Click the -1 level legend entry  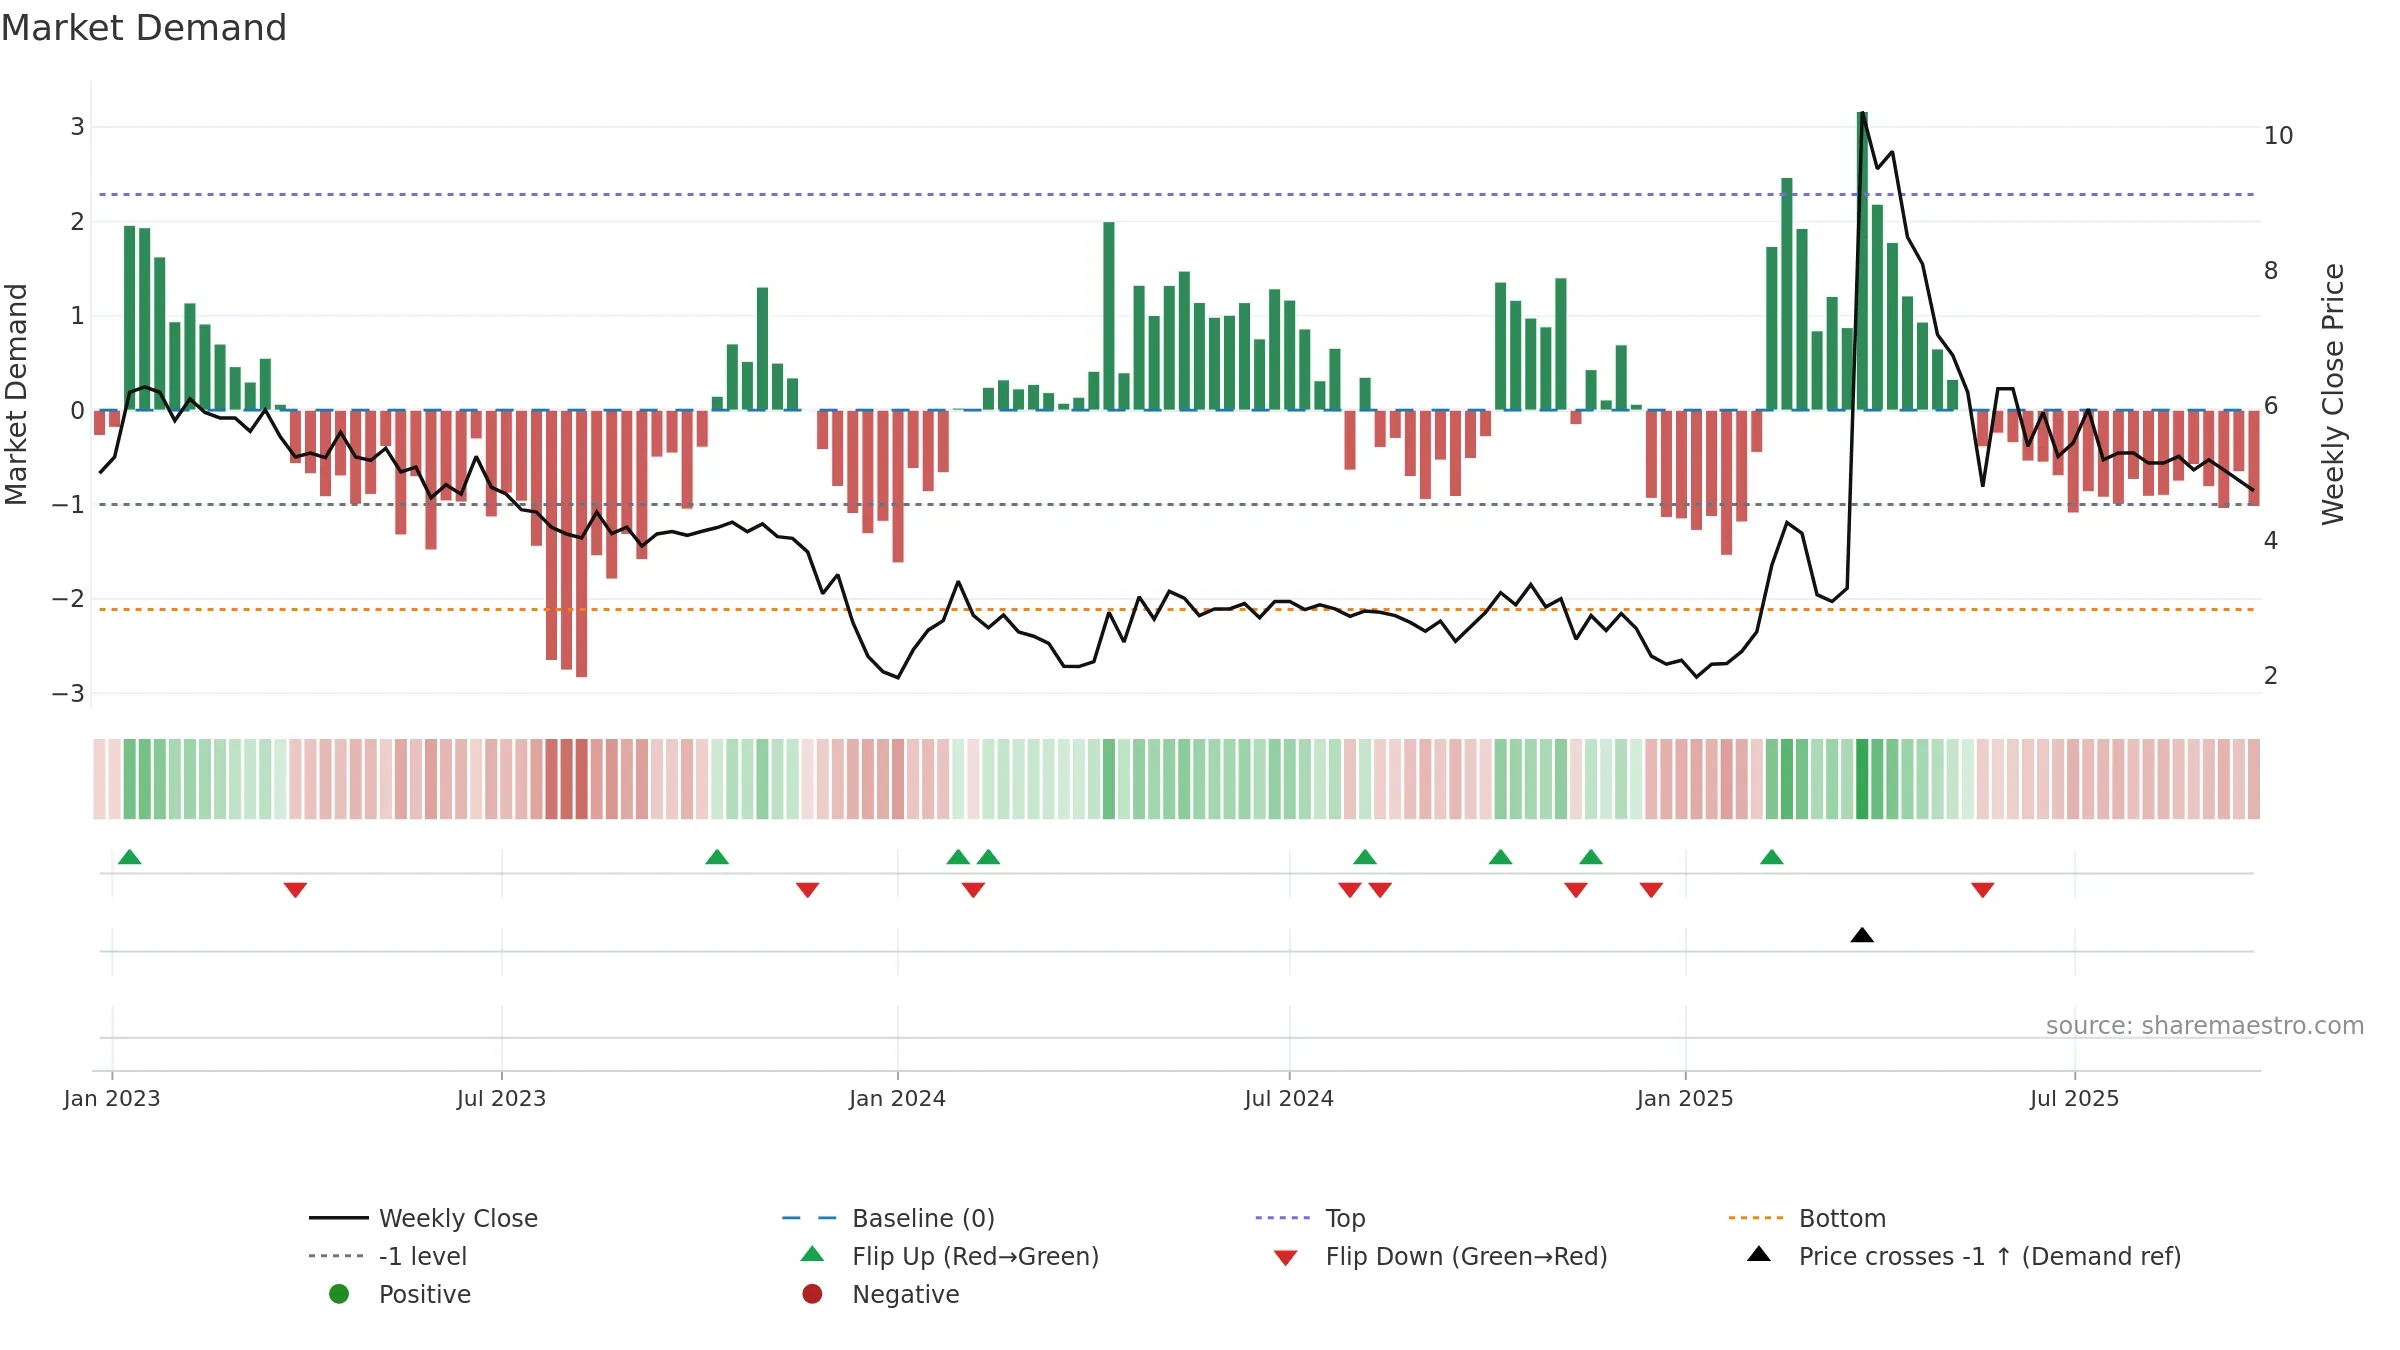pyautogui.click(x=388, y=1256)
